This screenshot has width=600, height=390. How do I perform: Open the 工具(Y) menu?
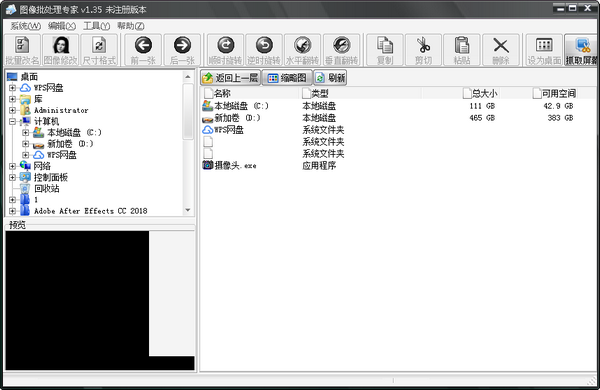(96, 26)
